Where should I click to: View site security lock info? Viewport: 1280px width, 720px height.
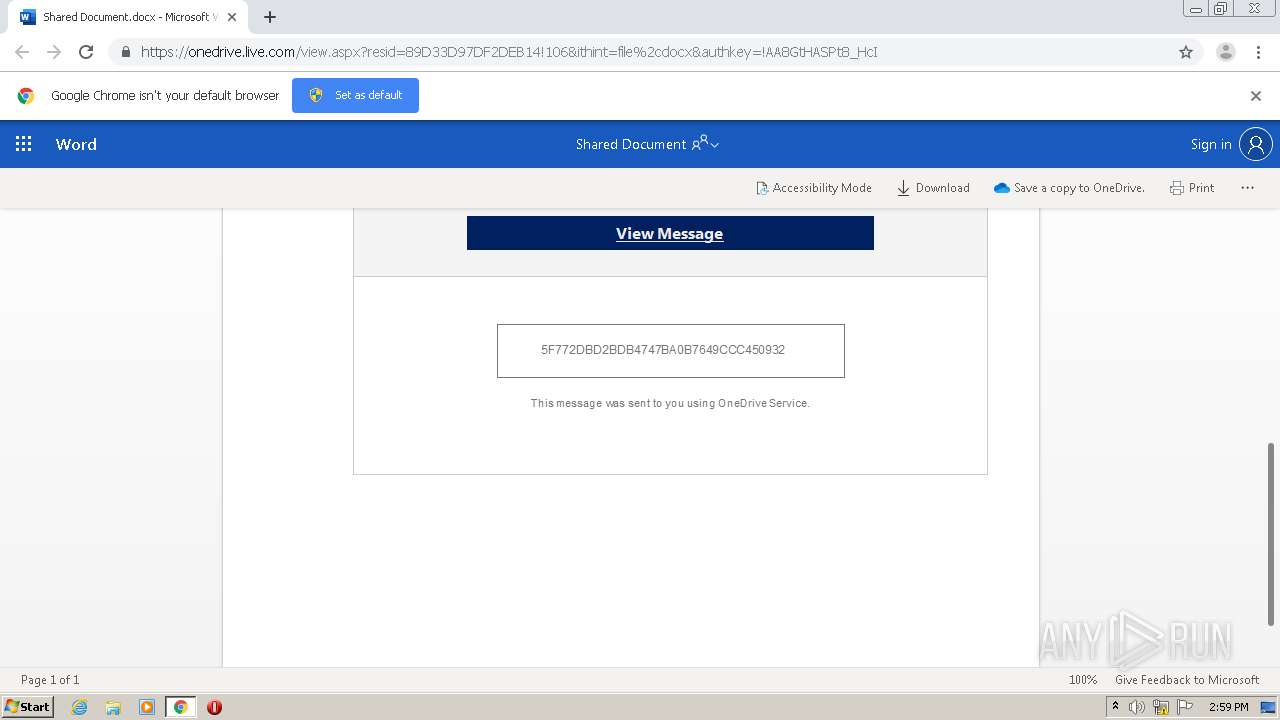(125, 52)
